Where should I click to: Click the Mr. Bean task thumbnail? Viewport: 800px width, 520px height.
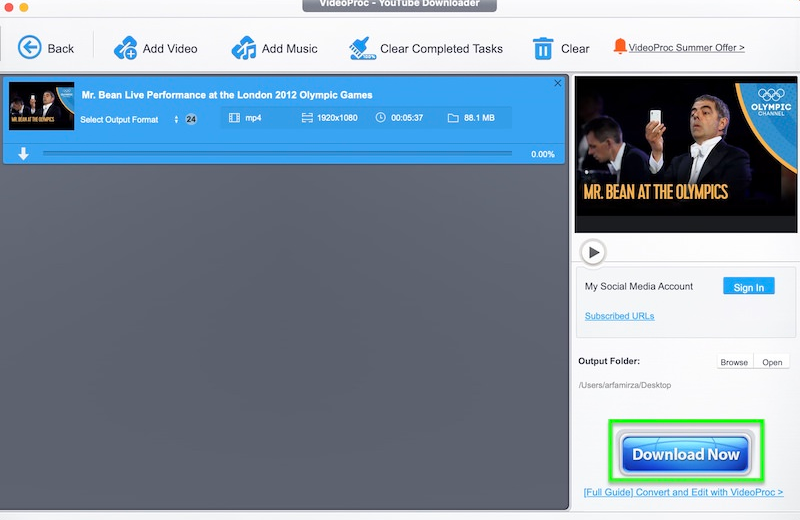point(42,106)
